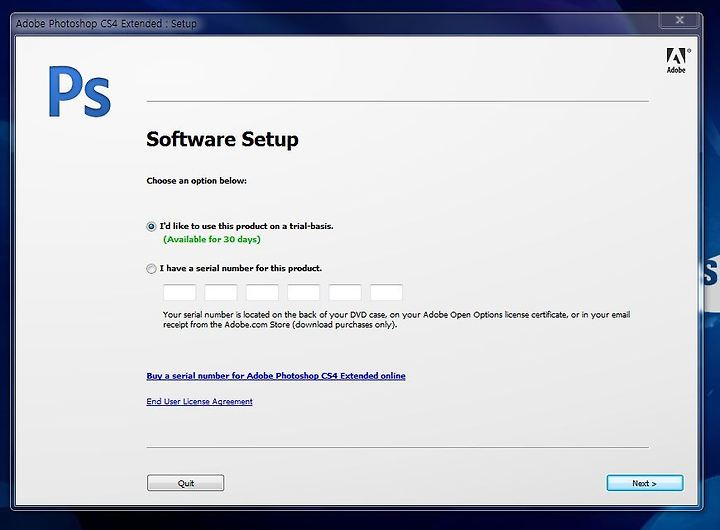Viewport: 720px width, 530px height.
Task: Click the third serial number field
Action: coord(262,293)
